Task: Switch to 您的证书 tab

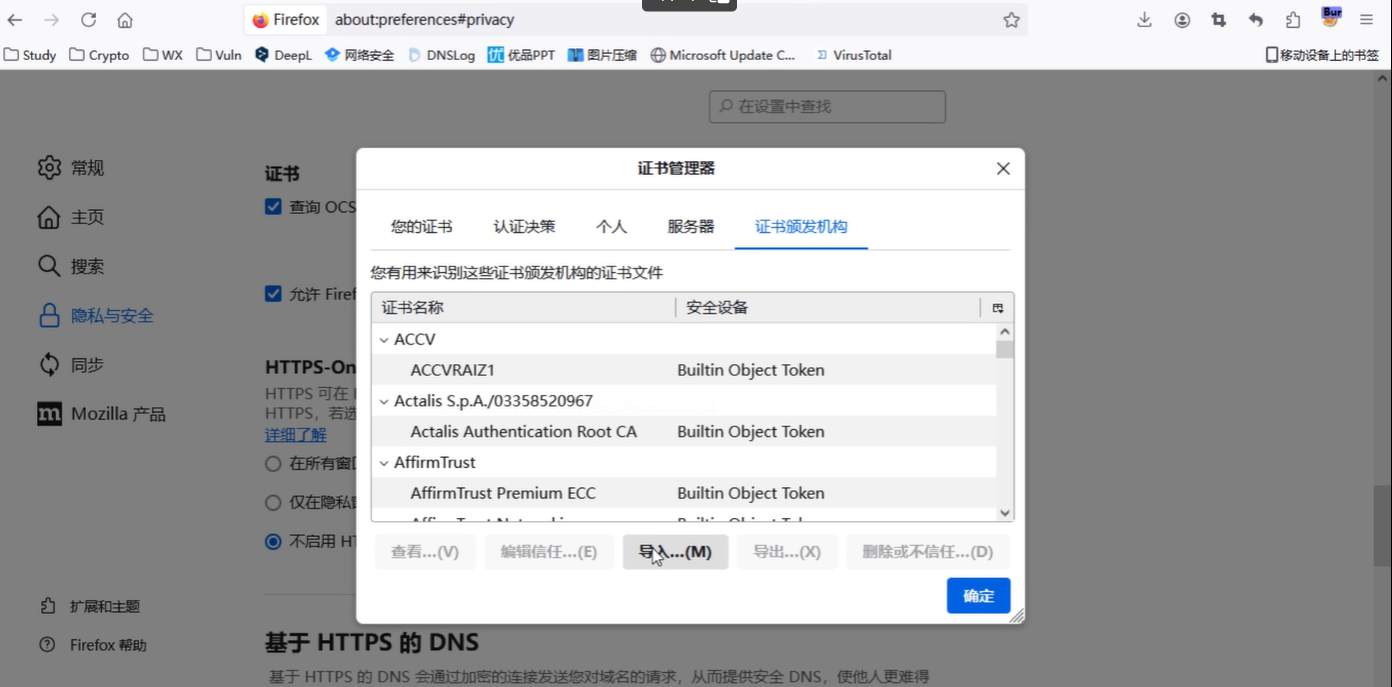Action: coord(421,227)
